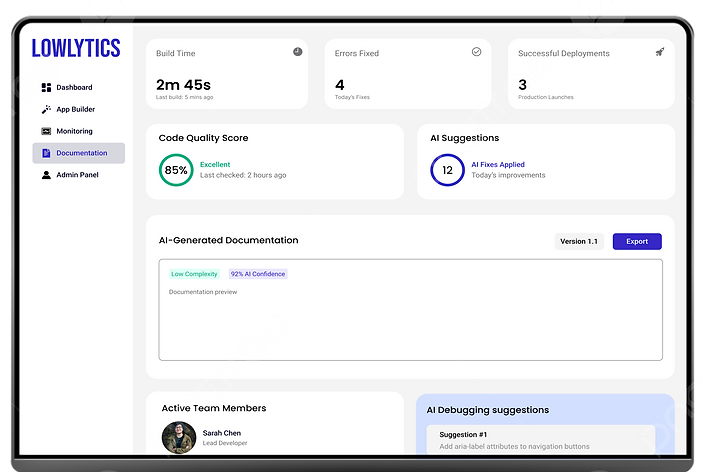Viewport: 703px width, 472px height.
Task: Click the Export button
Action: [637, 242]
